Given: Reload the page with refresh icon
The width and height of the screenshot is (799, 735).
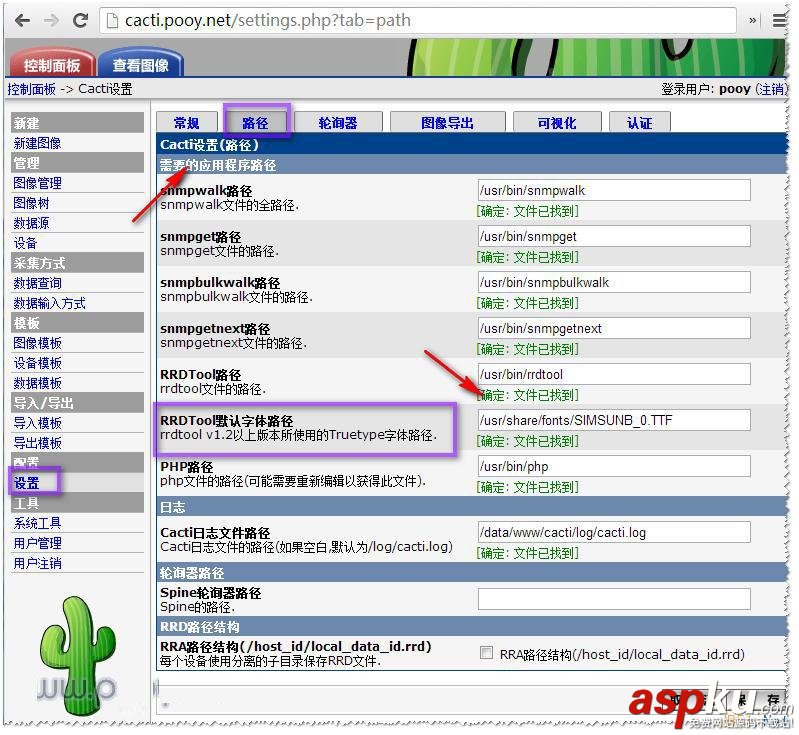Looking at the screenshot, I should [81, 20].
